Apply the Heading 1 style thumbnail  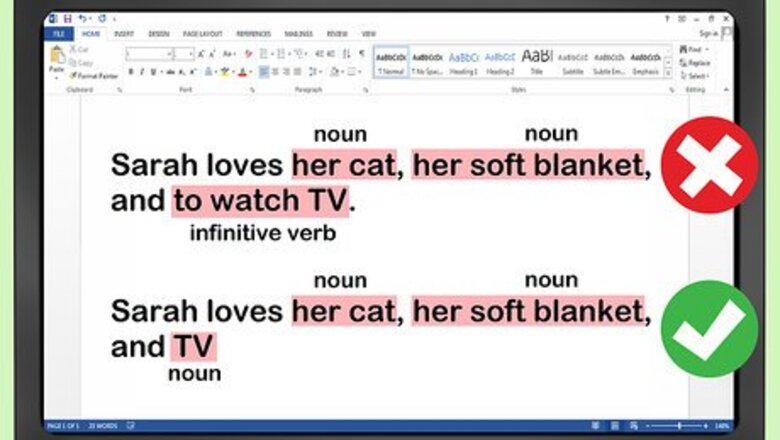[x=464, y=62]
